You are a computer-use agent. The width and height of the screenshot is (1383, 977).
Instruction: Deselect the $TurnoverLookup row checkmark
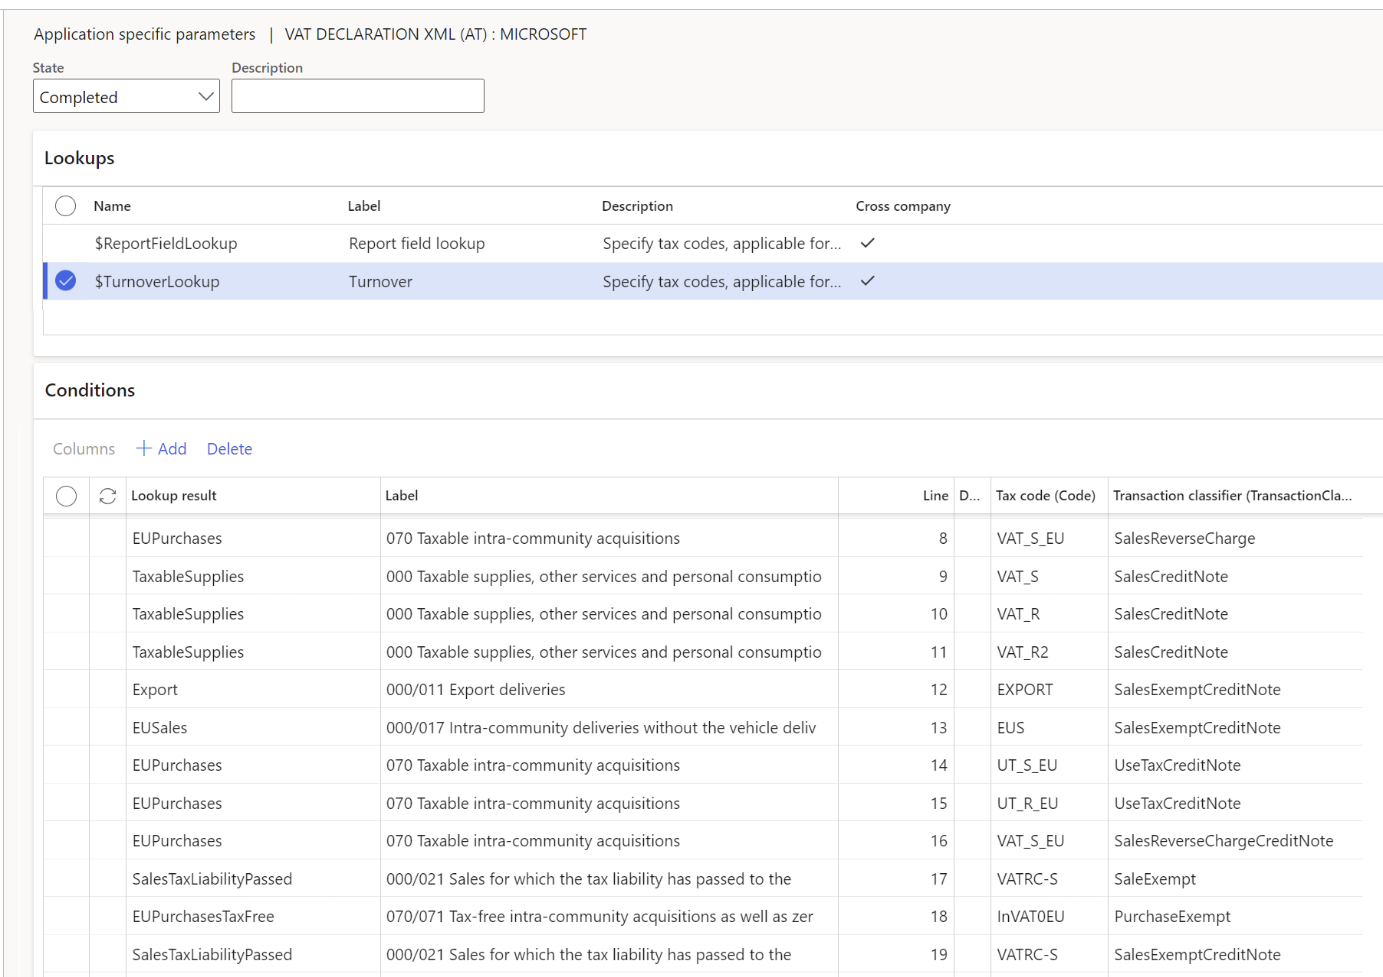click(66, 281)
